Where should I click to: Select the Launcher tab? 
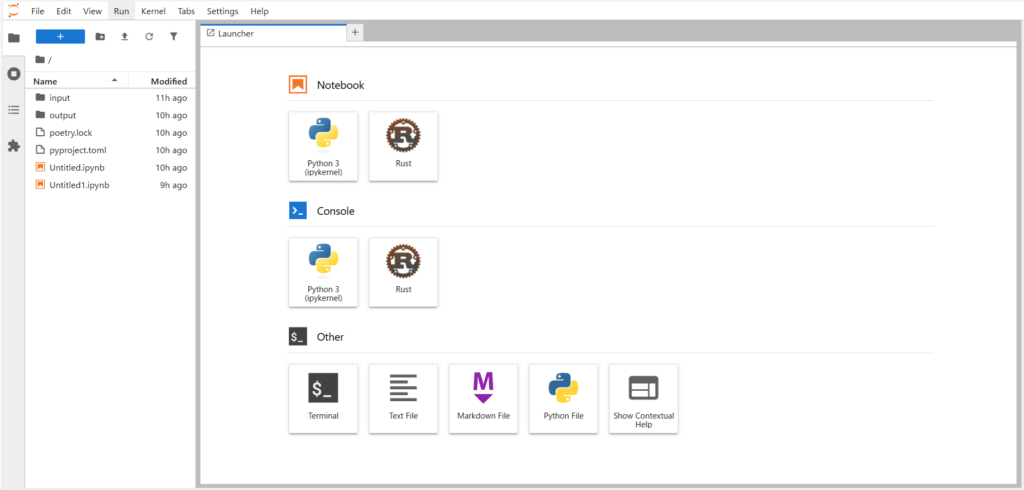(273, 33)
